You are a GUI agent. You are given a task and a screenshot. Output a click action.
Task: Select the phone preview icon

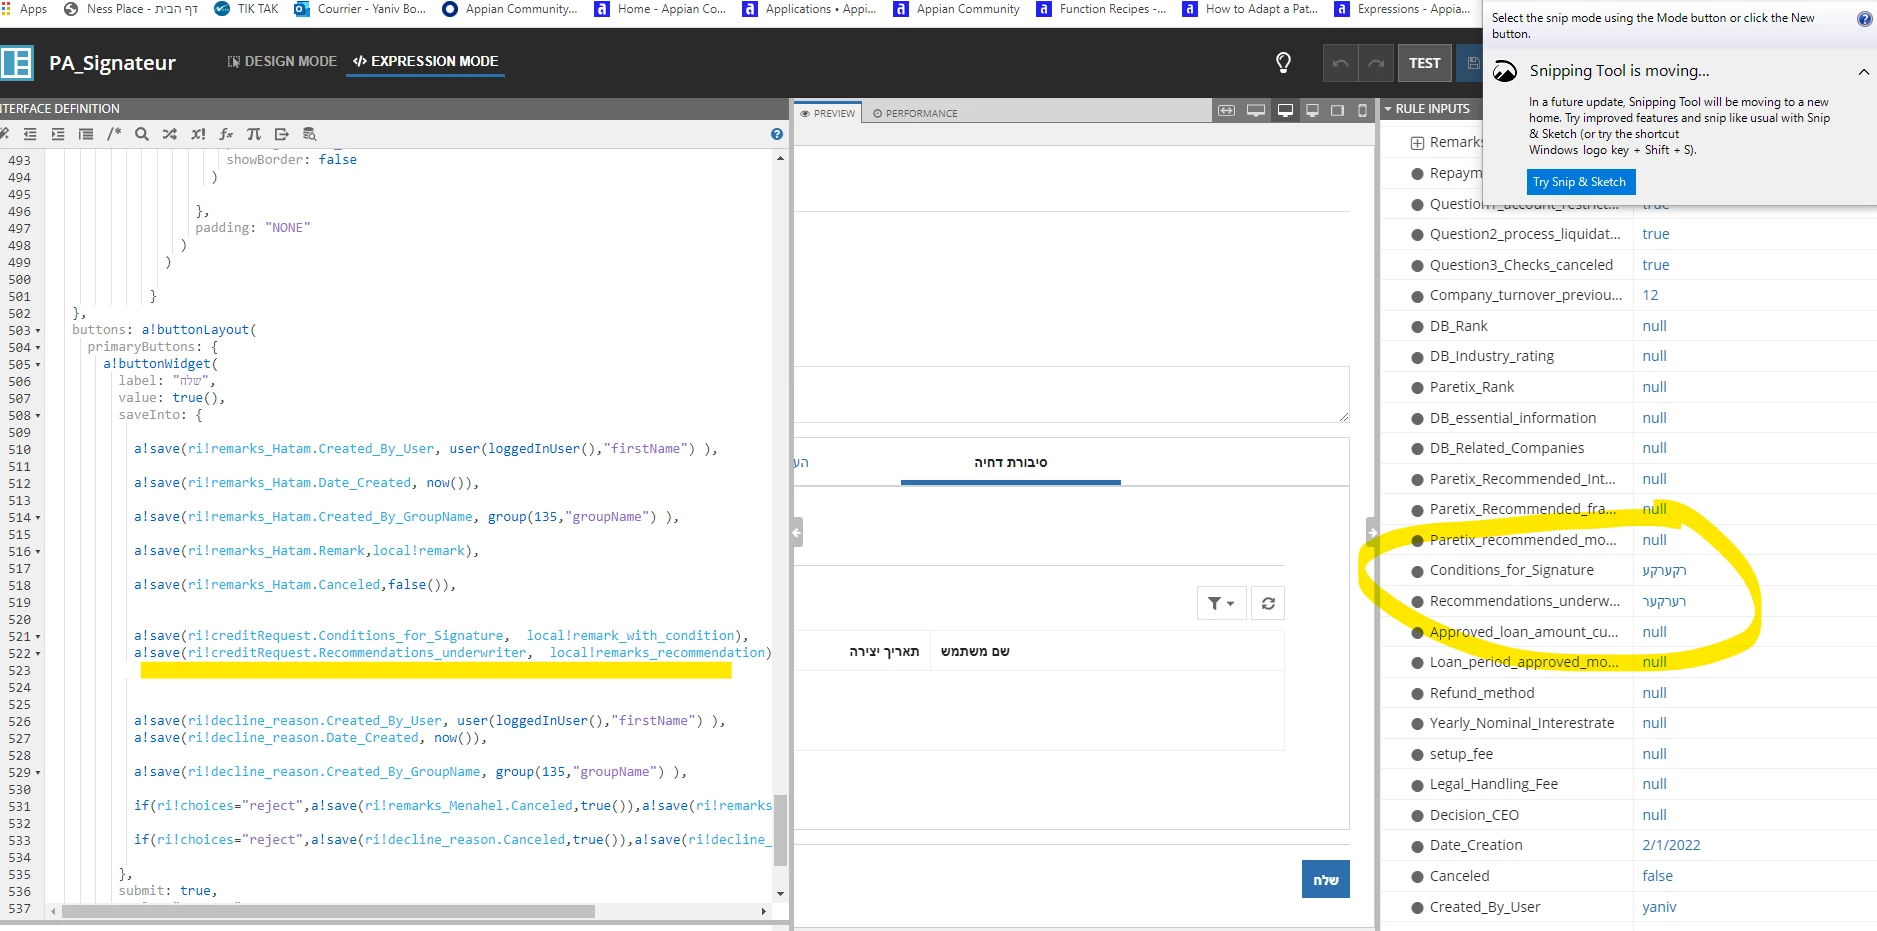click(x=1362, y=111)
